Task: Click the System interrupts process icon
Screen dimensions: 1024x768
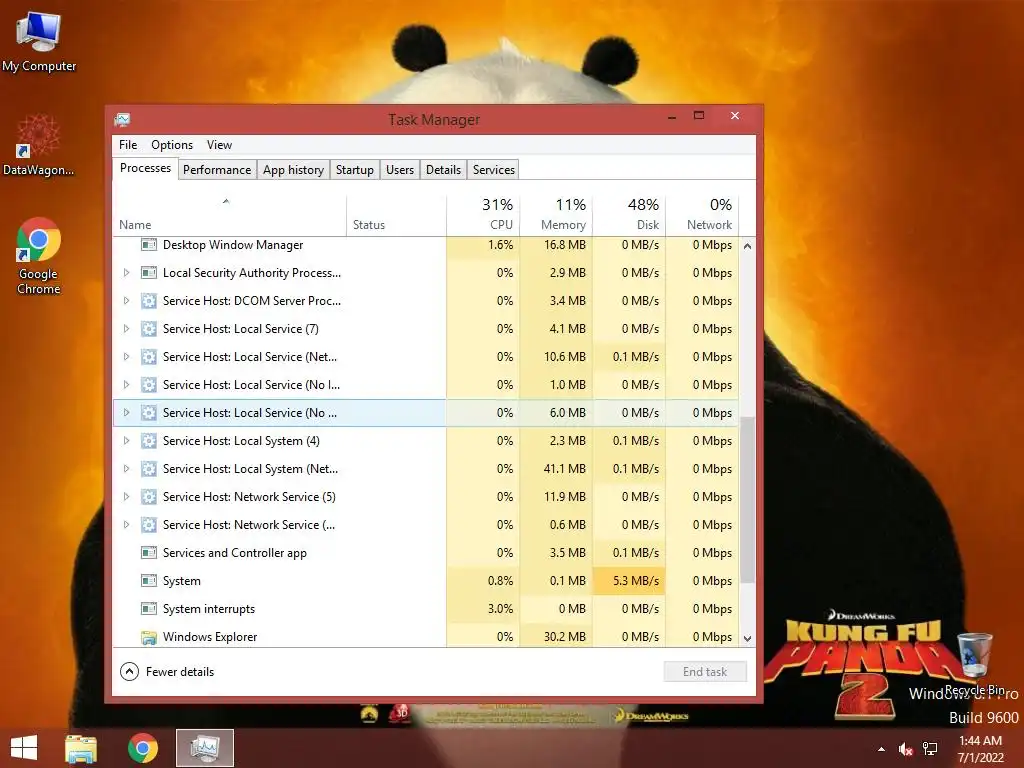Action: (x=149, y=609)
